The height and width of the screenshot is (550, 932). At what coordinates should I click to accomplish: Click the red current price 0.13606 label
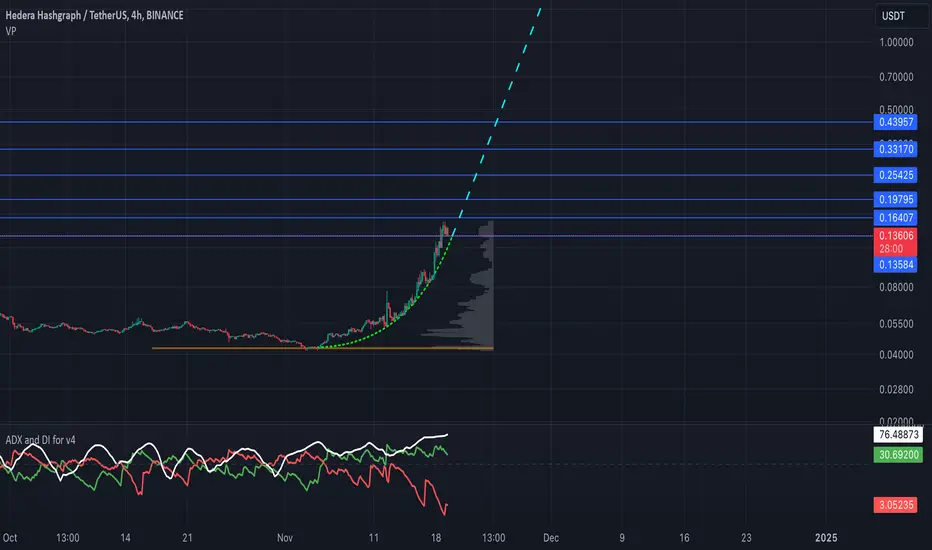pyautogui.click(x=895, y=242)
